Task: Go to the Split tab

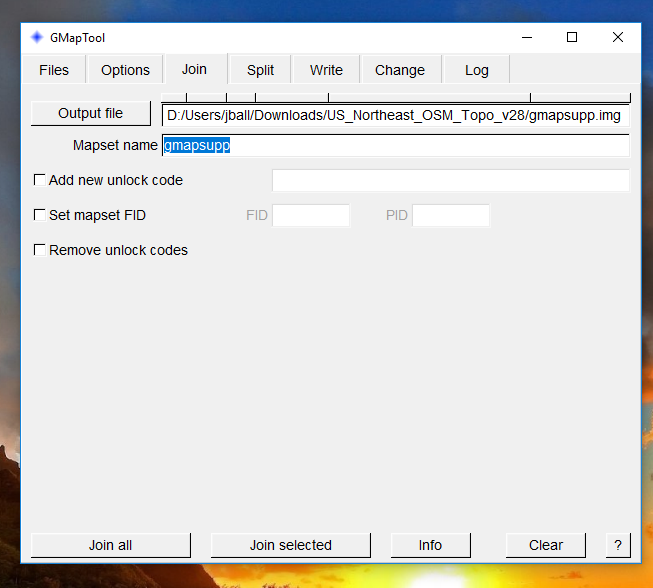Action: tap(260, 70)
